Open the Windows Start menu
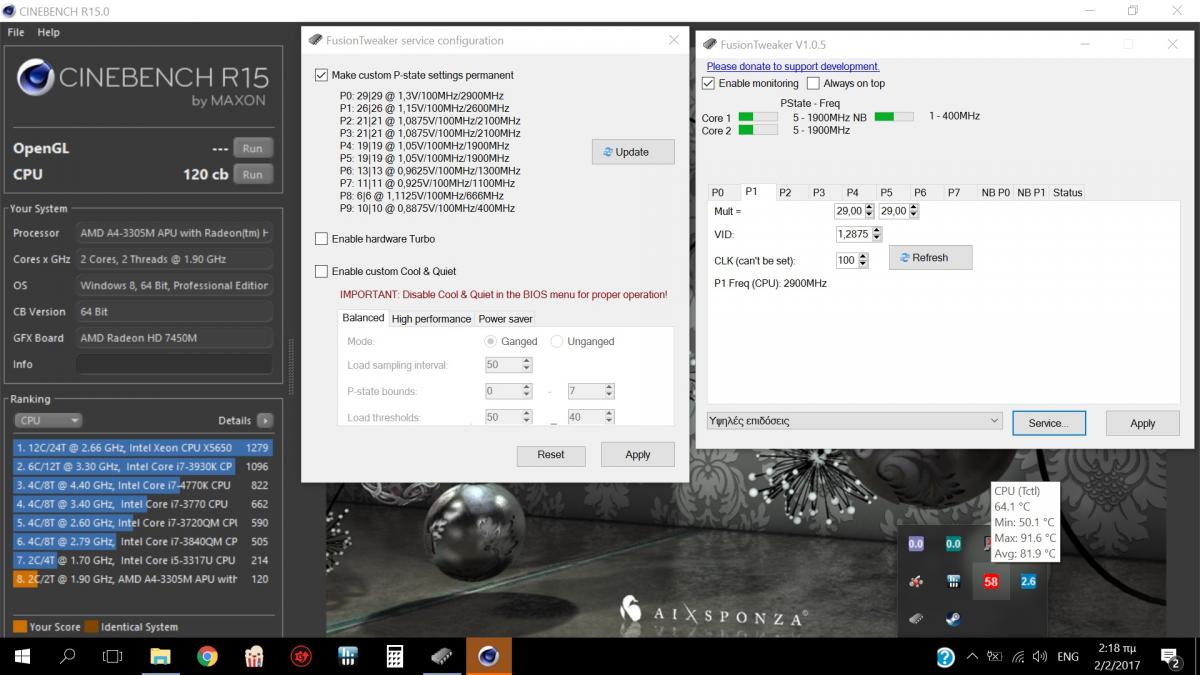1200x675 pixels. tap(21, 657)
